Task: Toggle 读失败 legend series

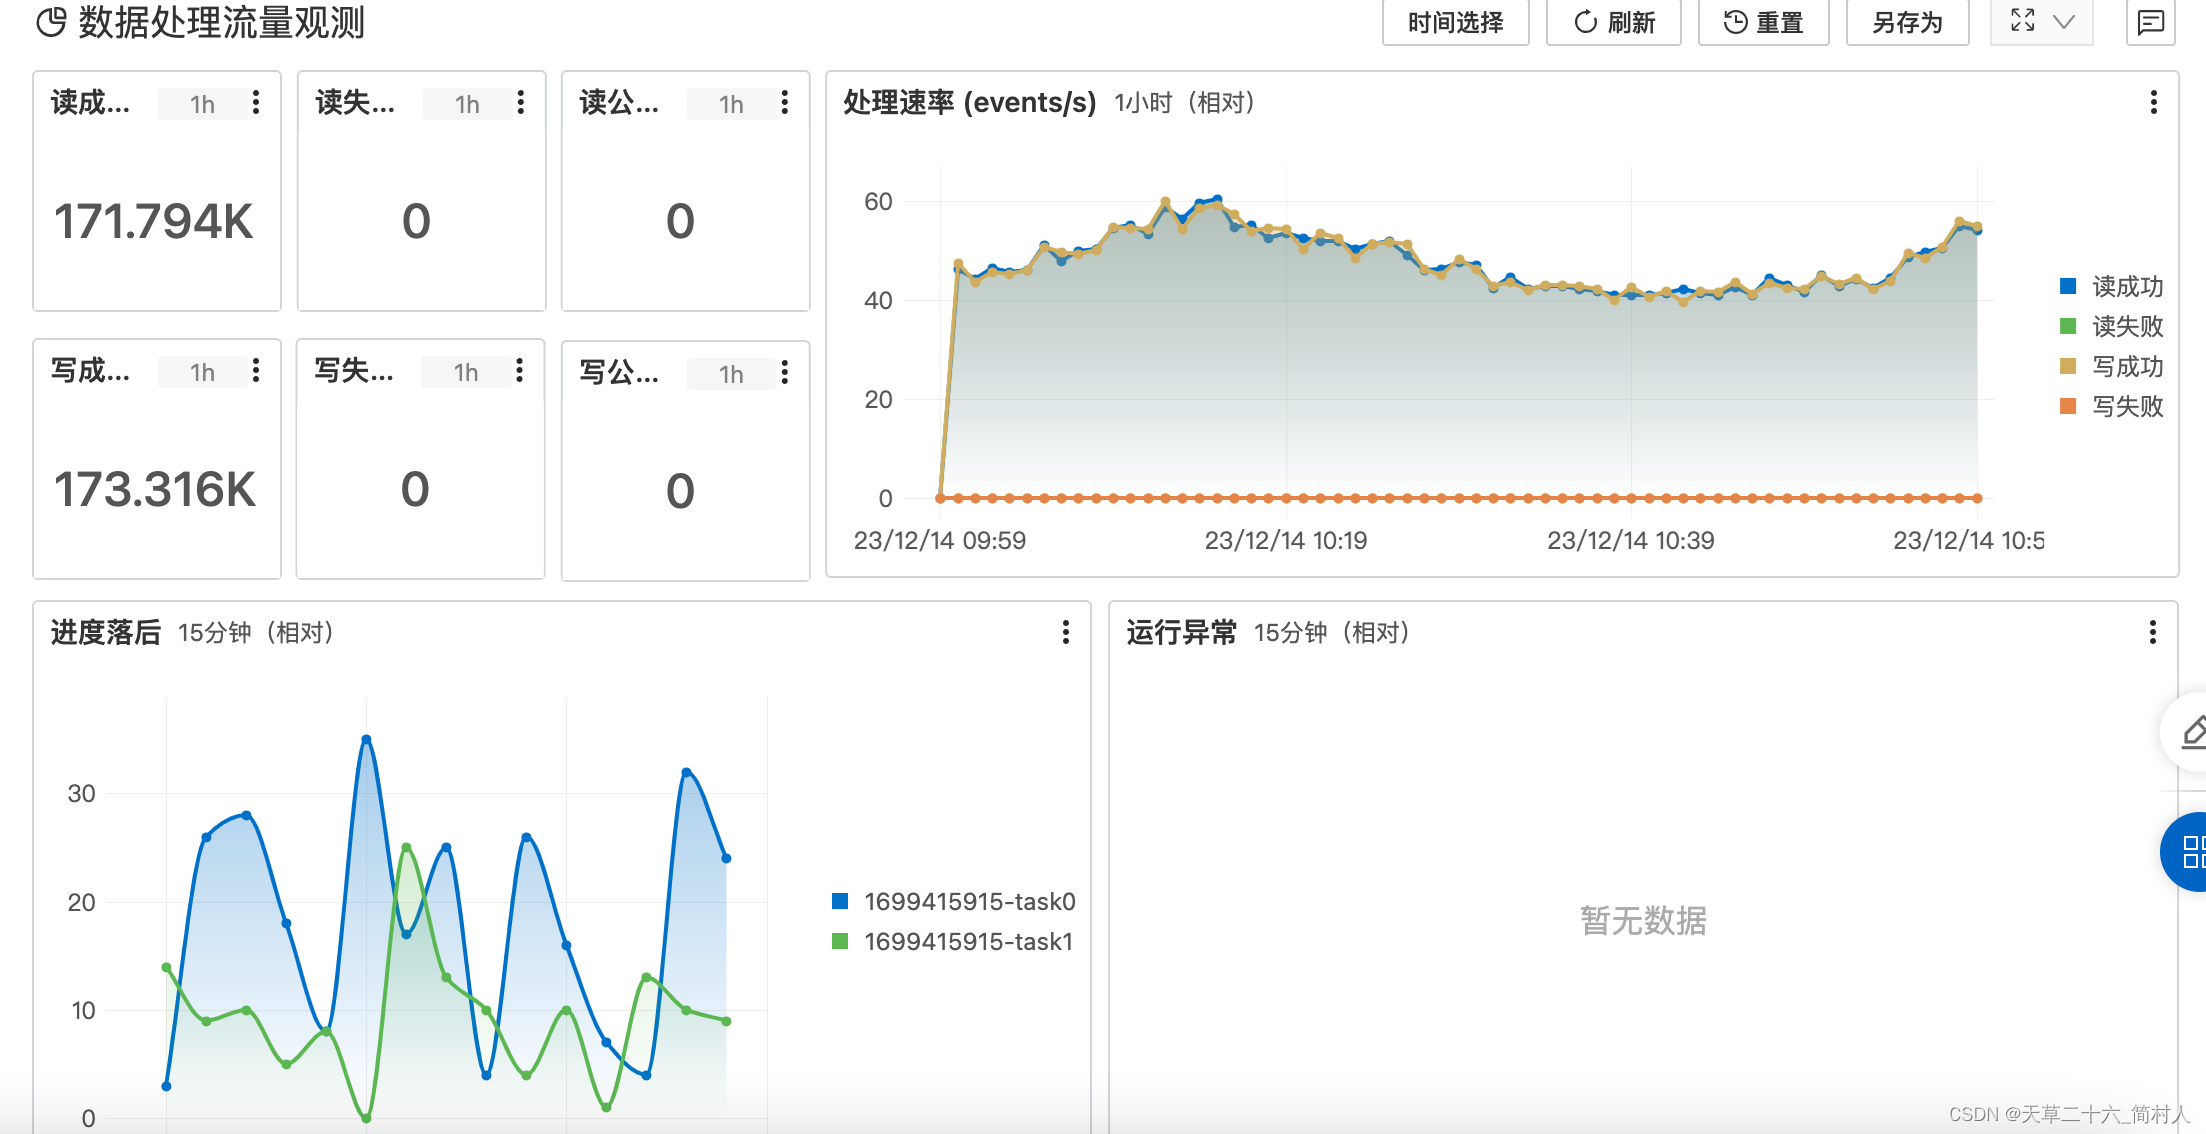Action: [x=2113, y=327]
